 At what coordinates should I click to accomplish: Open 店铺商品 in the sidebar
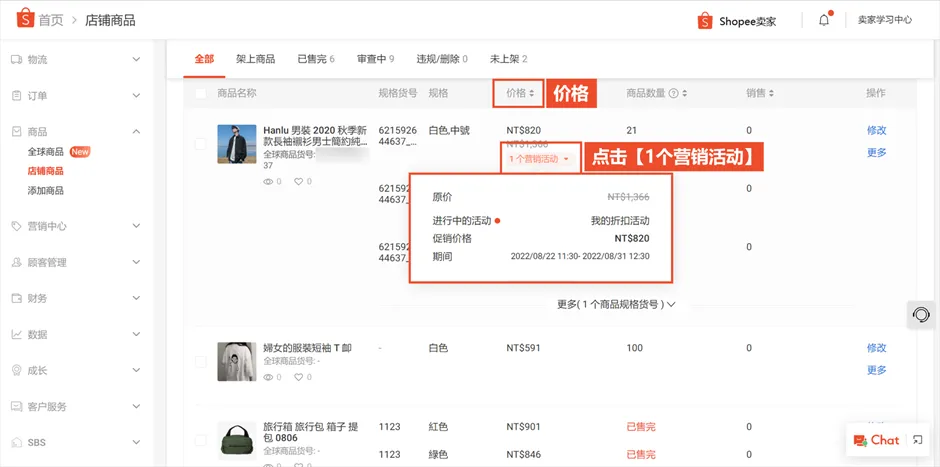pos(46,171)
